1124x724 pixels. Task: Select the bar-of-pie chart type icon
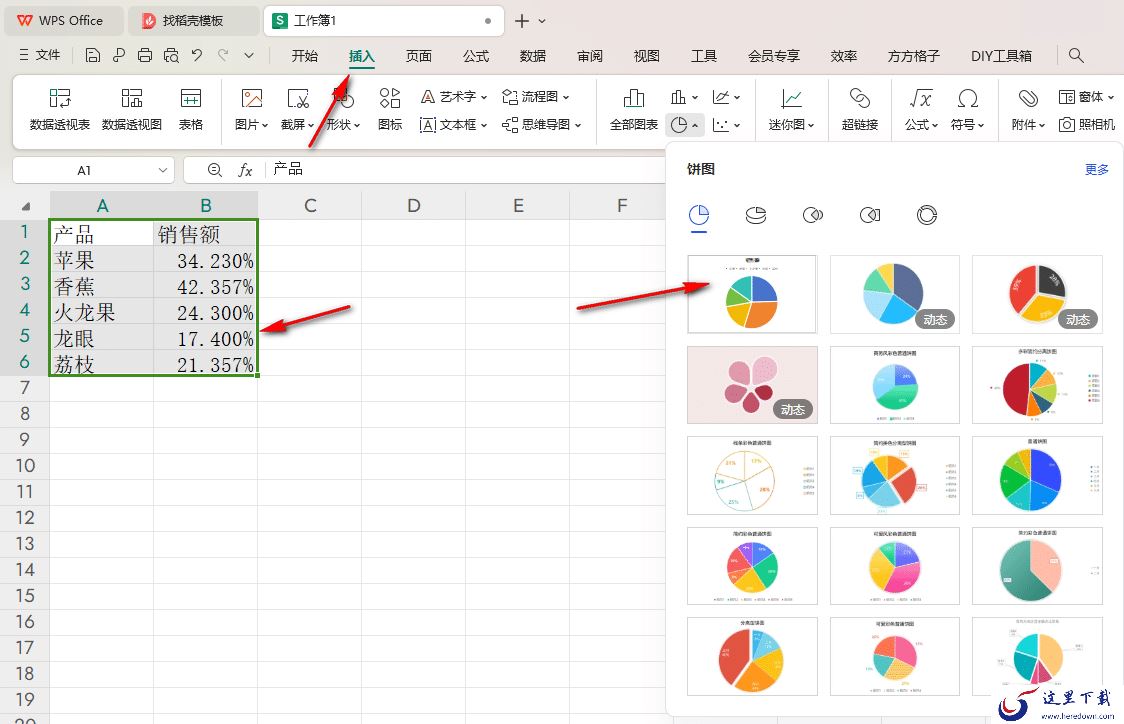pos(870,215)
